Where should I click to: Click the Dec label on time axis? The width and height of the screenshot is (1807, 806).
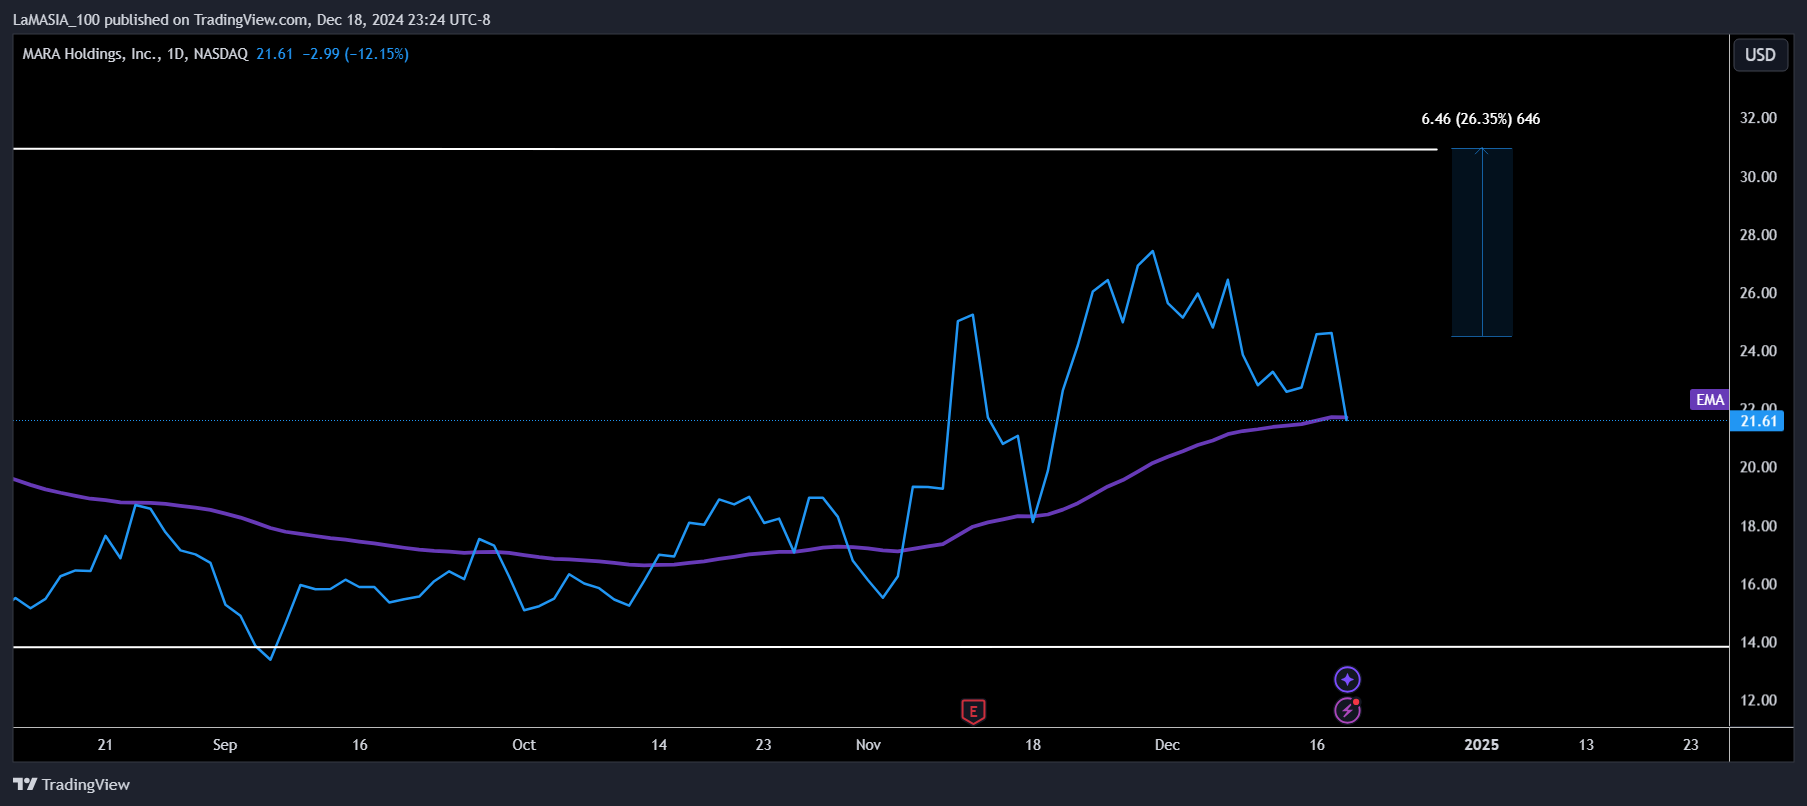1167,745
